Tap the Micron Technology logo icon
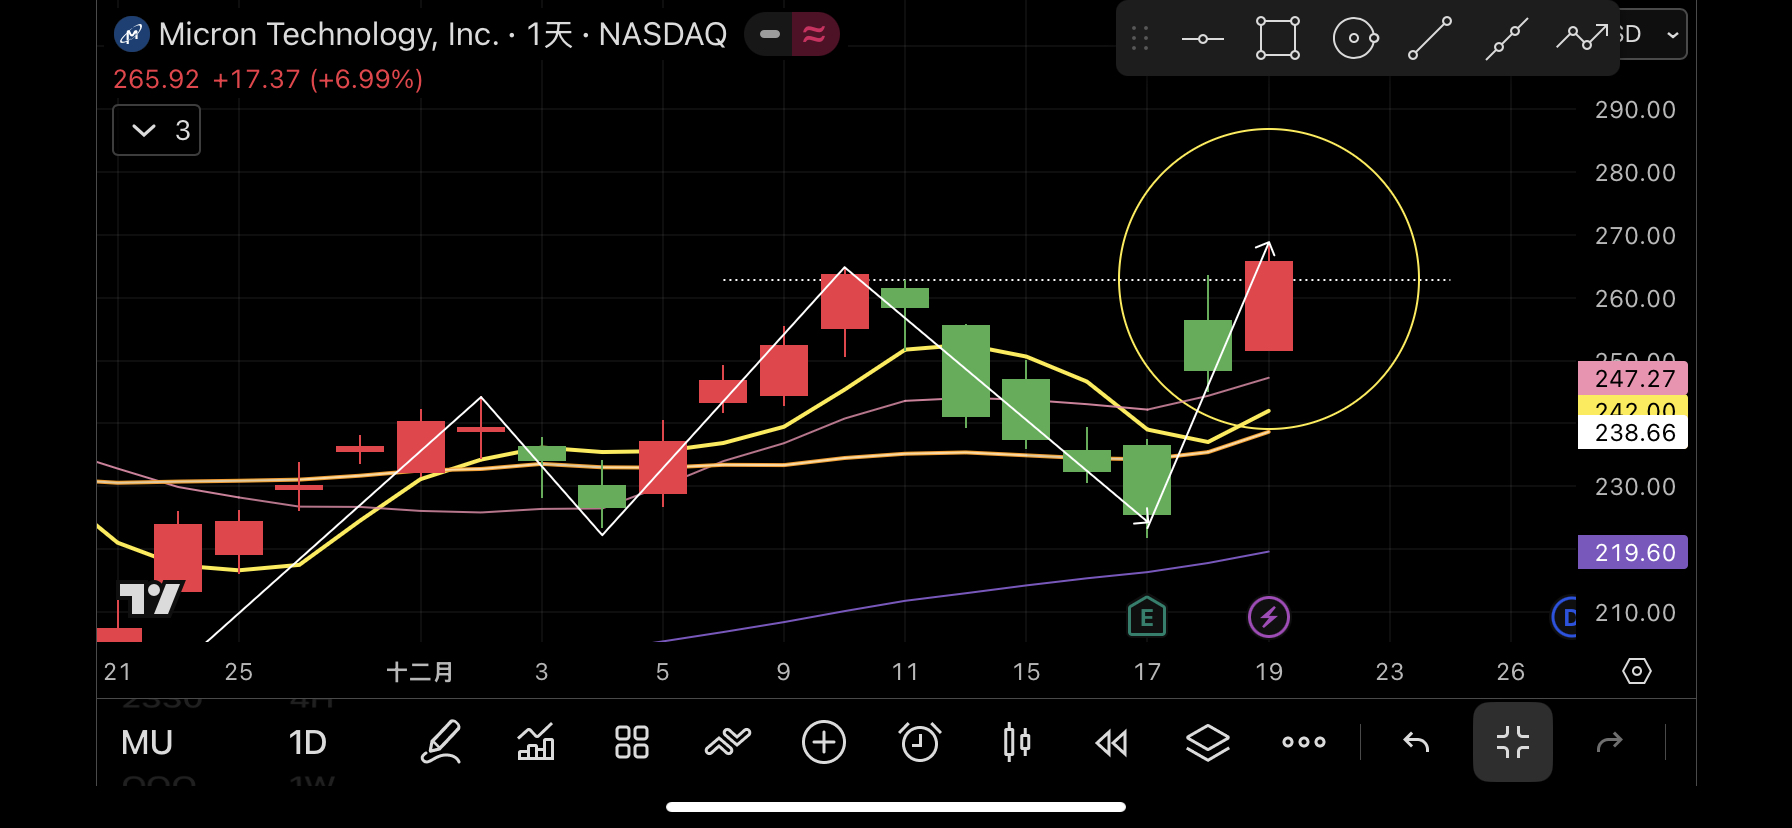 [131, 35]
